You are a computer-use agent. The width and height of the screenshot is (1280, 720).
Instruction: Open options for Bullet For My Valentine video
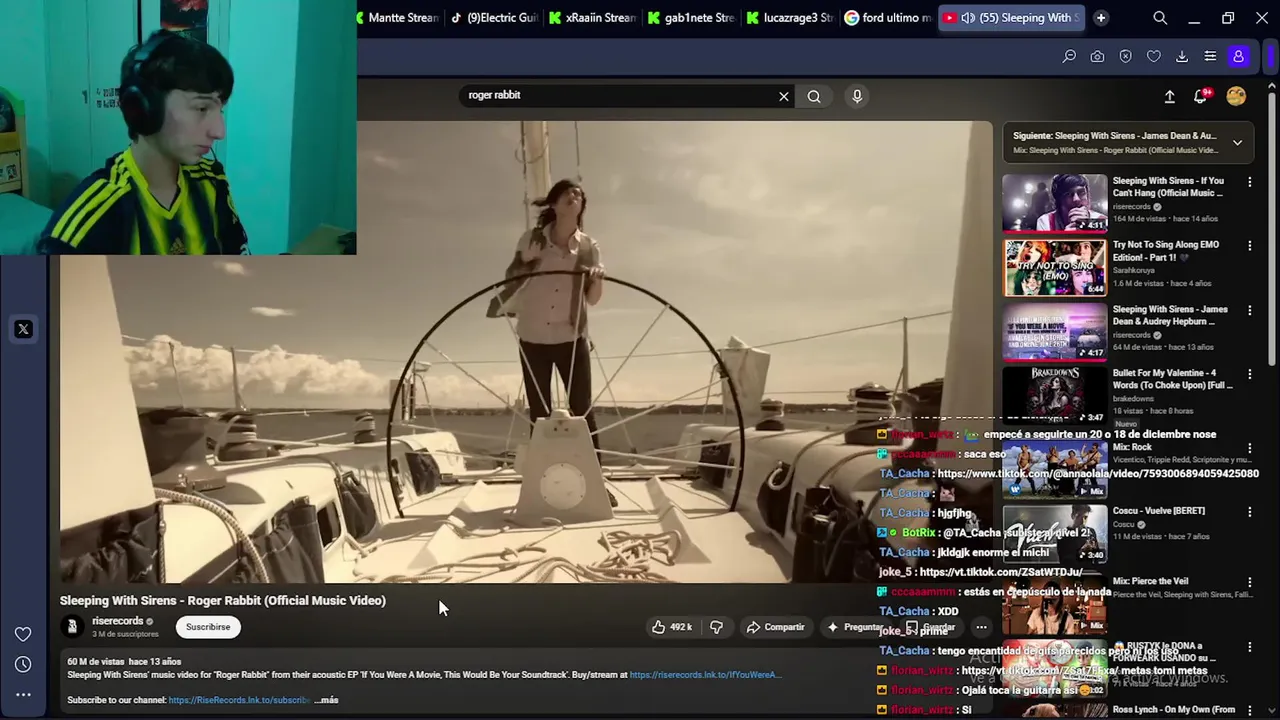tap(1249, 374)
